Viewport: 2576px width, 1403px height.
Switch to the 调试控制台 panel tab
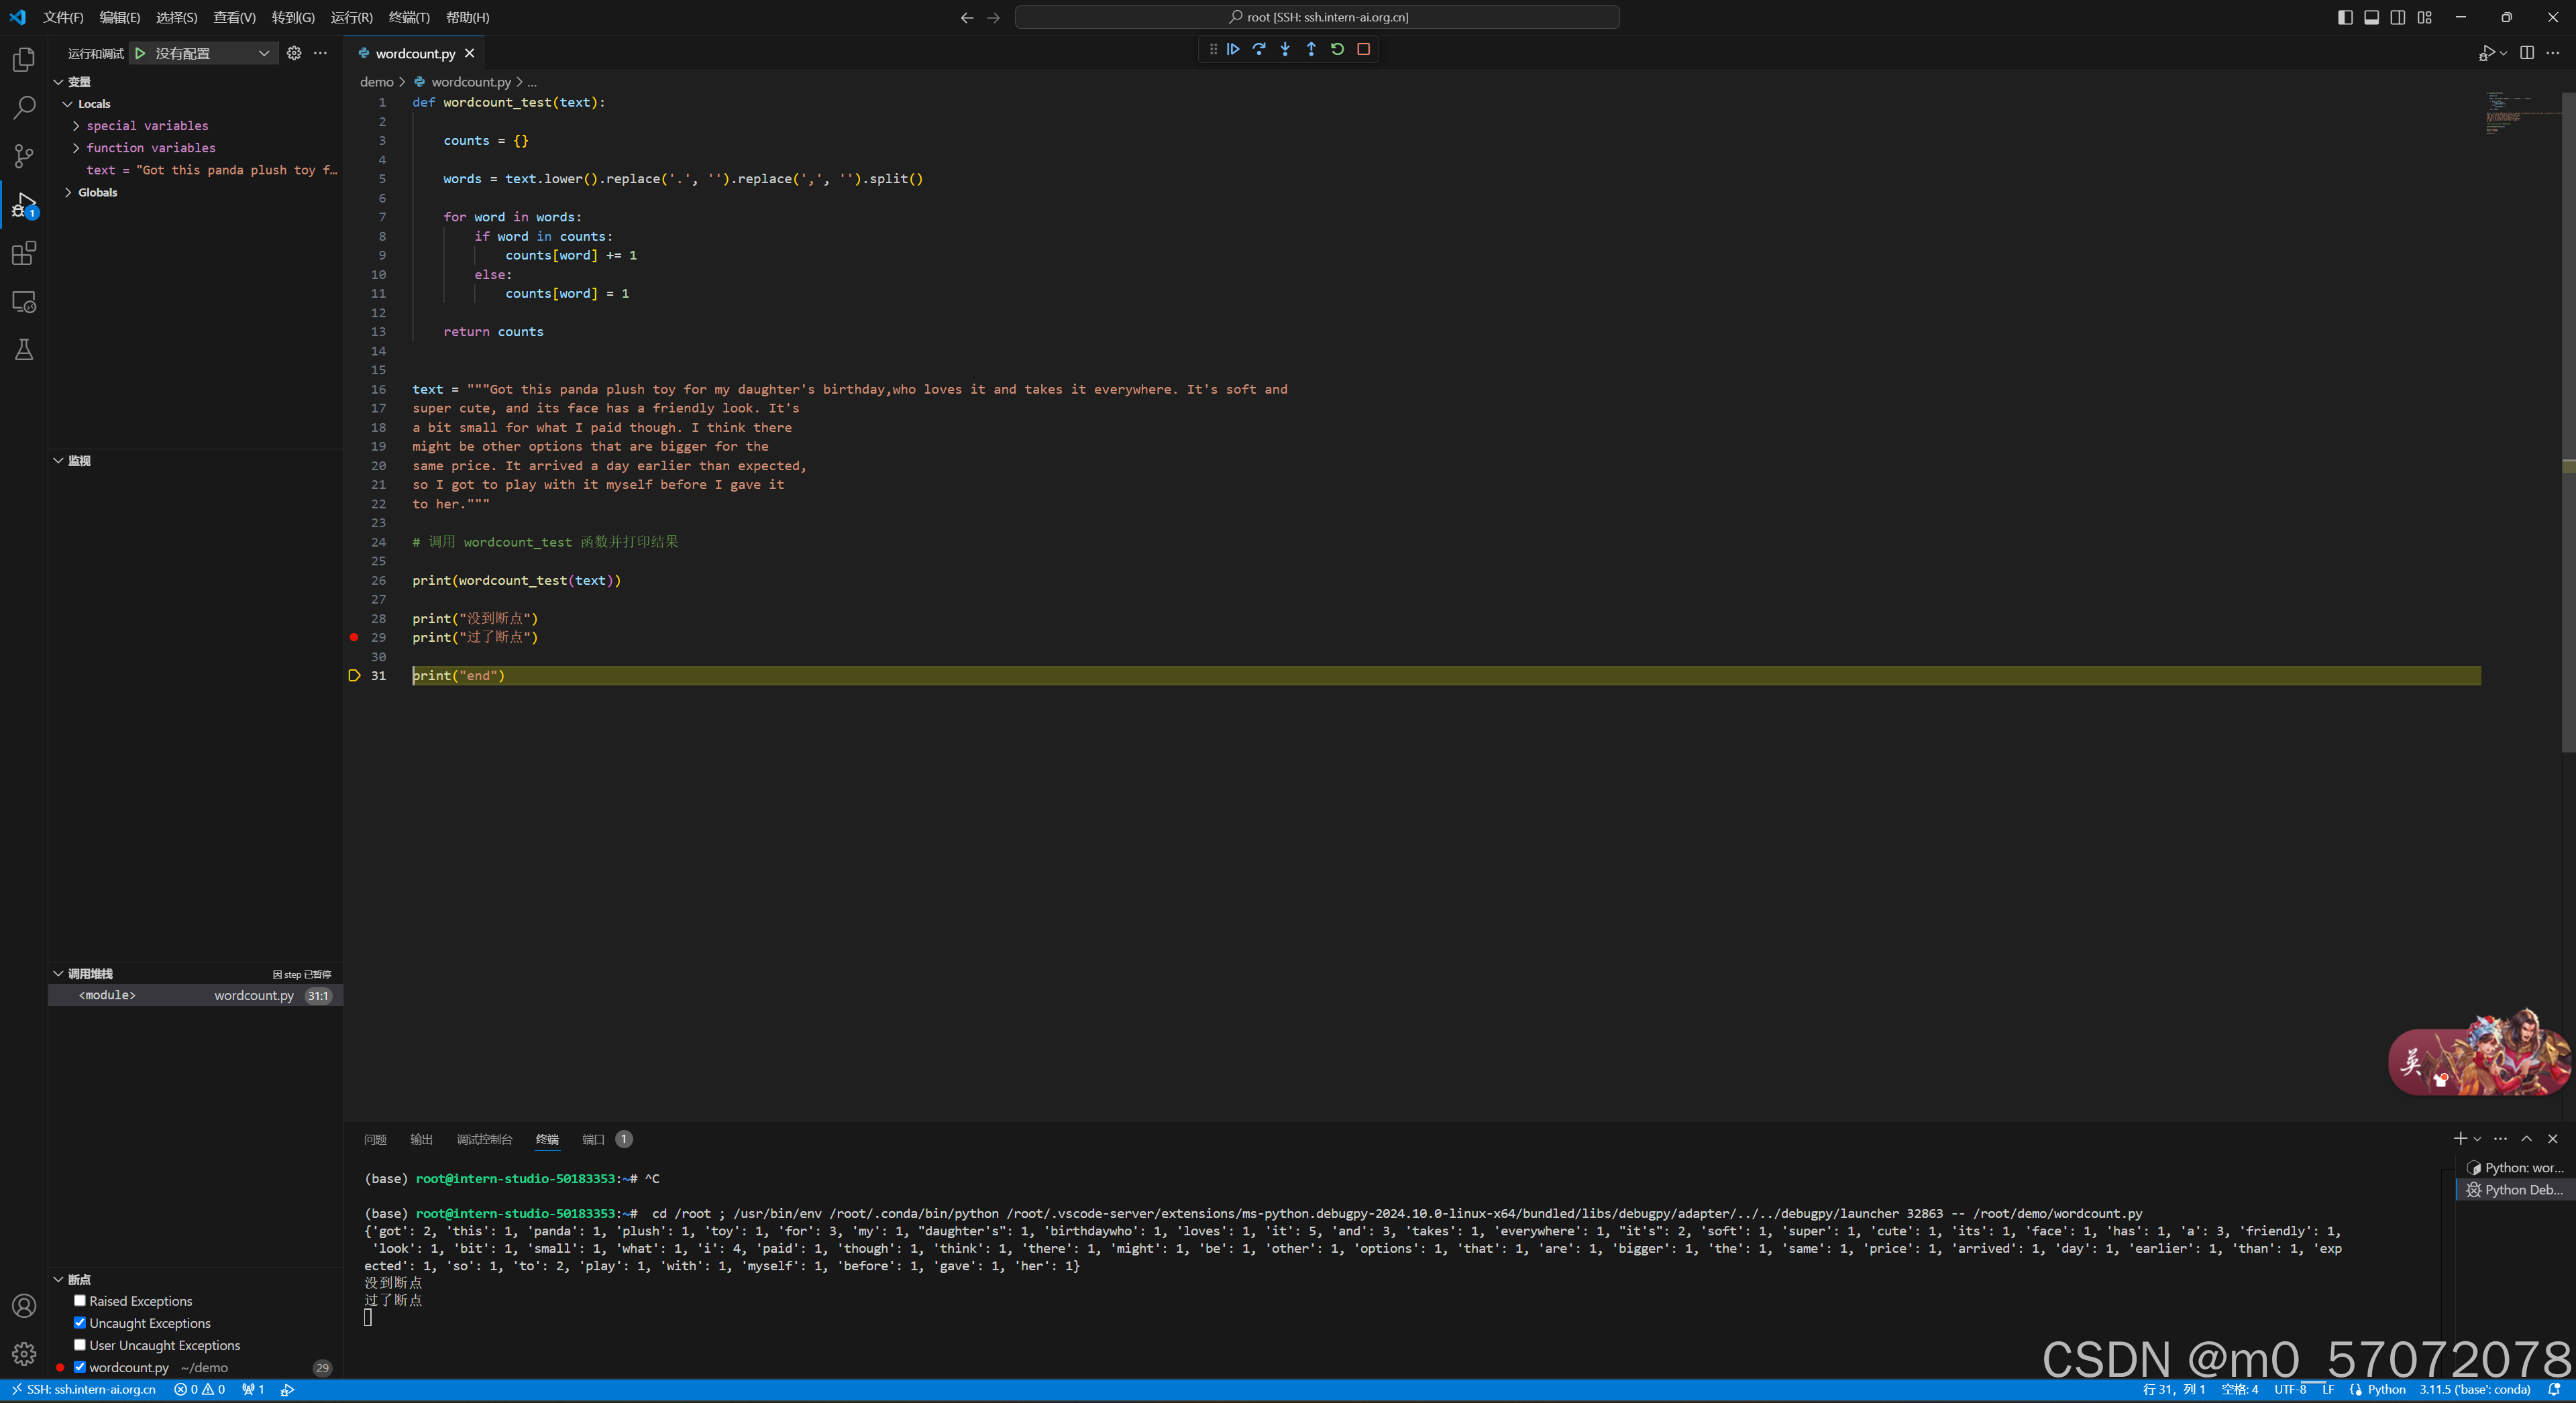click(484, 1139)
